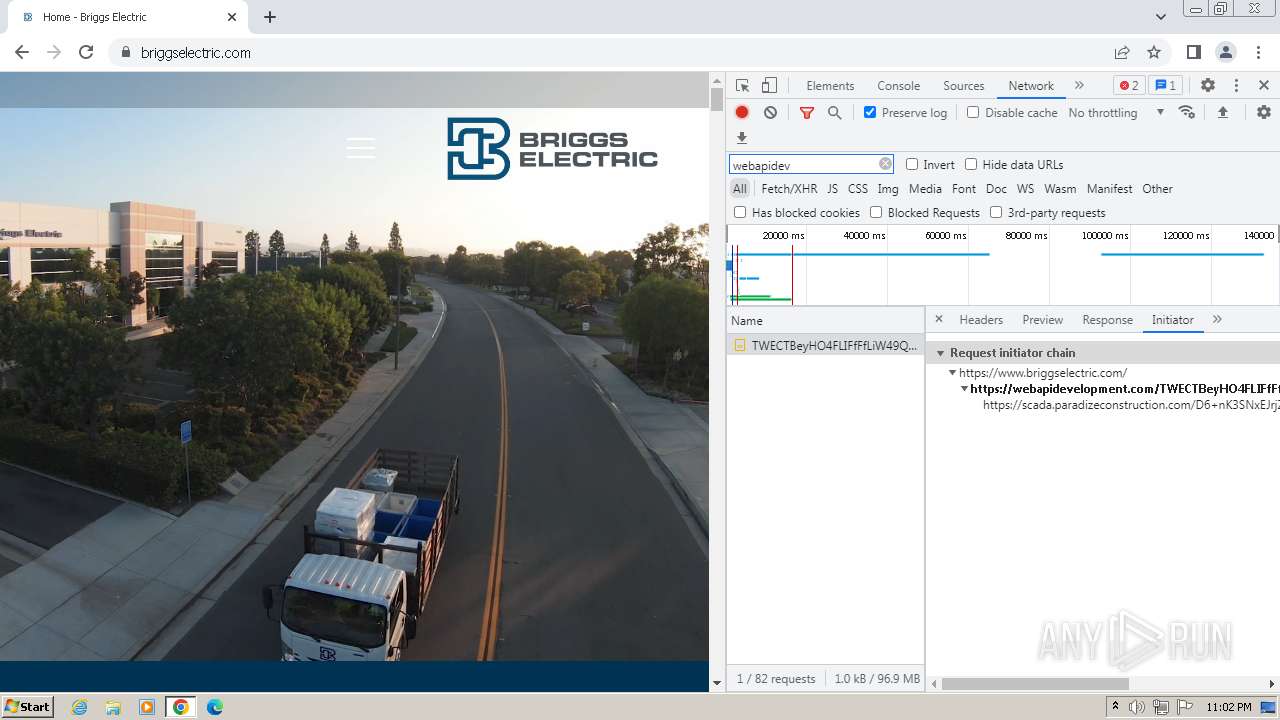Click the inspect element selector icon

(742, 86)
